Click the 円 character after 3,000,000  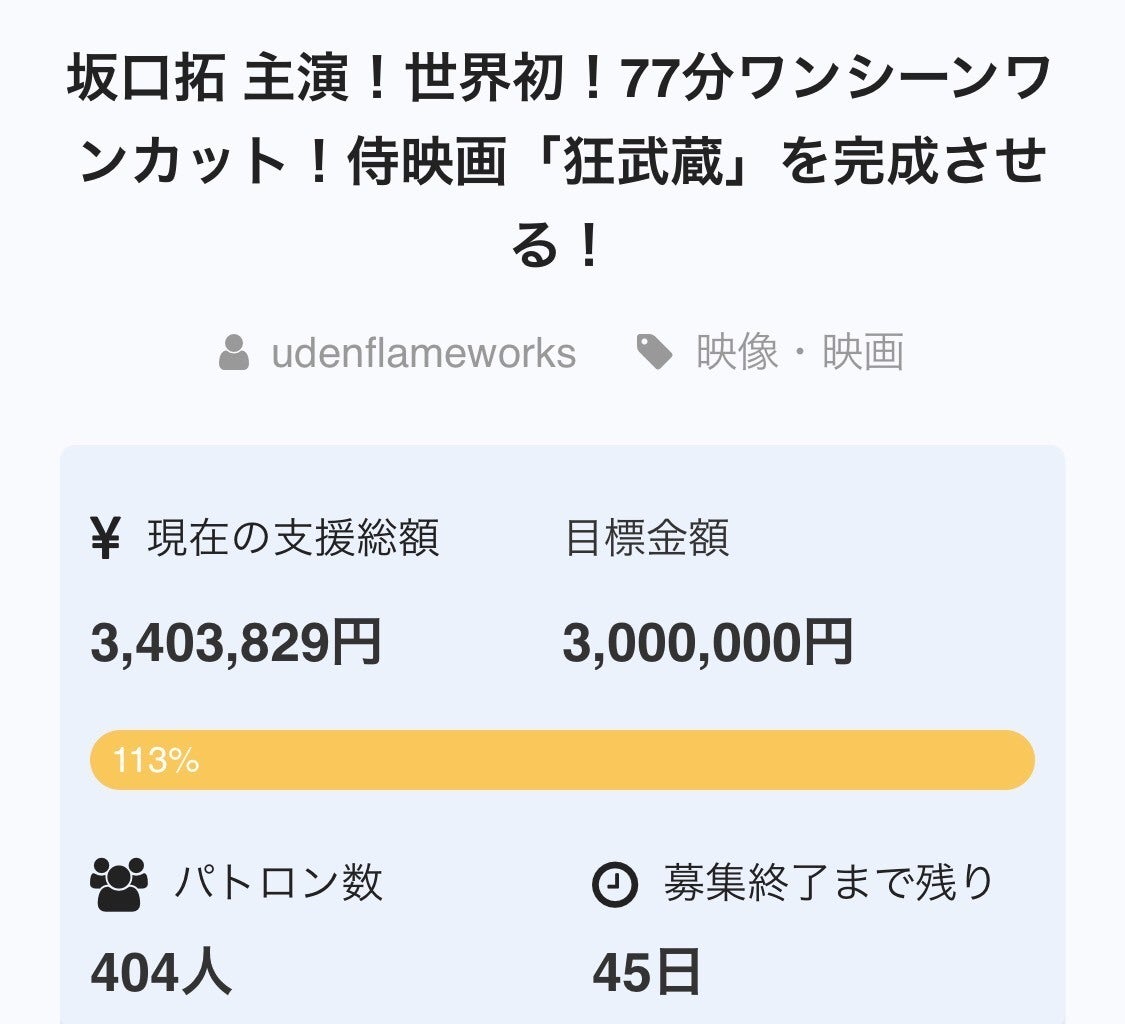coord(829,643)
